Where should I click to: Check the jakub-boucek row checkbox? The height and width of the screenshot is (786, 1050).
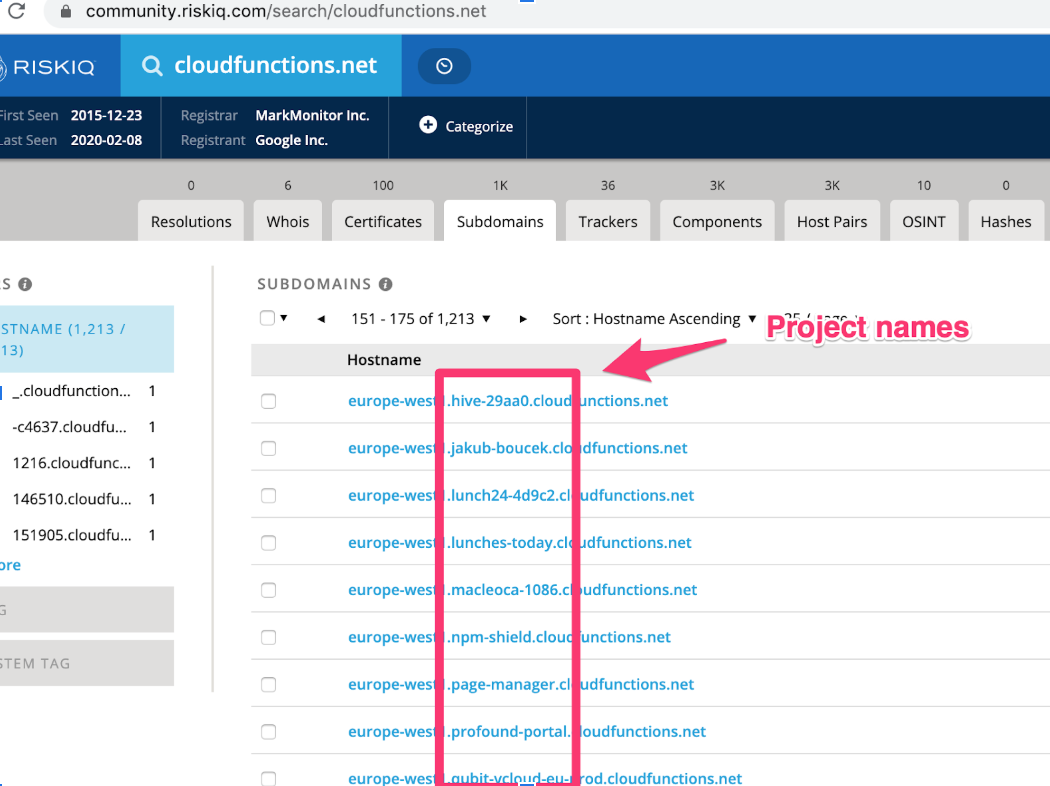pyautogui.click(x=269, y=449)
